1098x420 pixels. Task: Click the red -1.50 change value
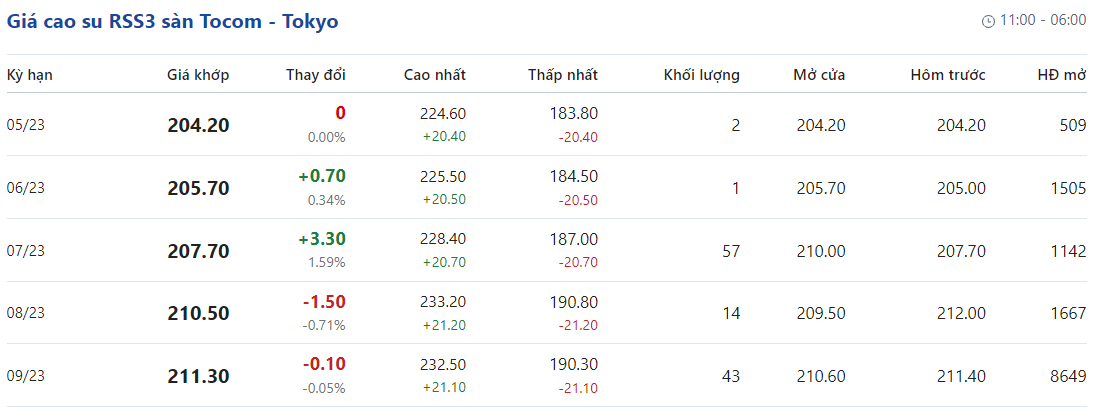click(323, 302)
